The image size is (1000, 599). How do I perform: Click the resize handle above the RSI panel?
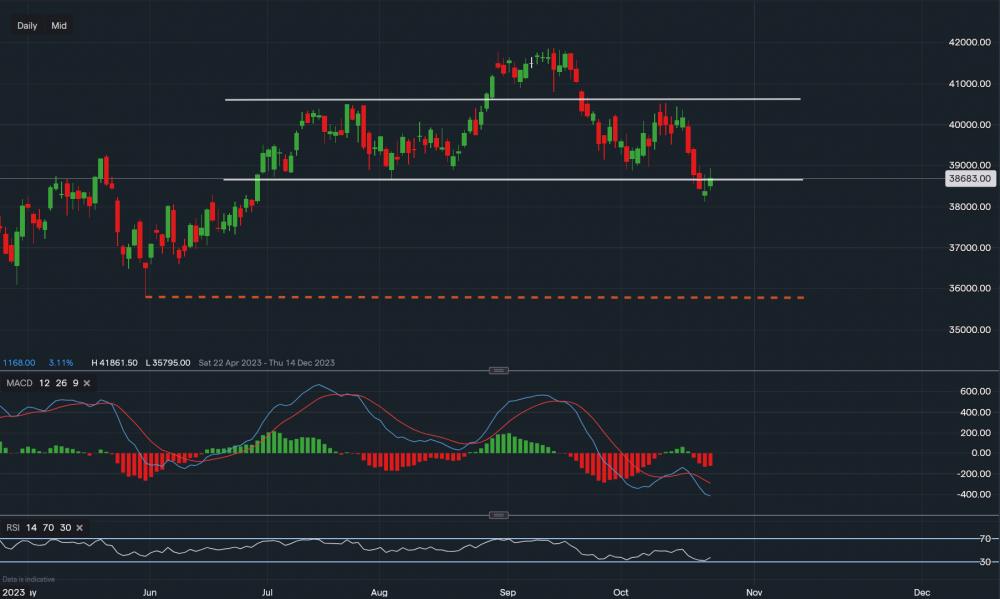point(497,515)
